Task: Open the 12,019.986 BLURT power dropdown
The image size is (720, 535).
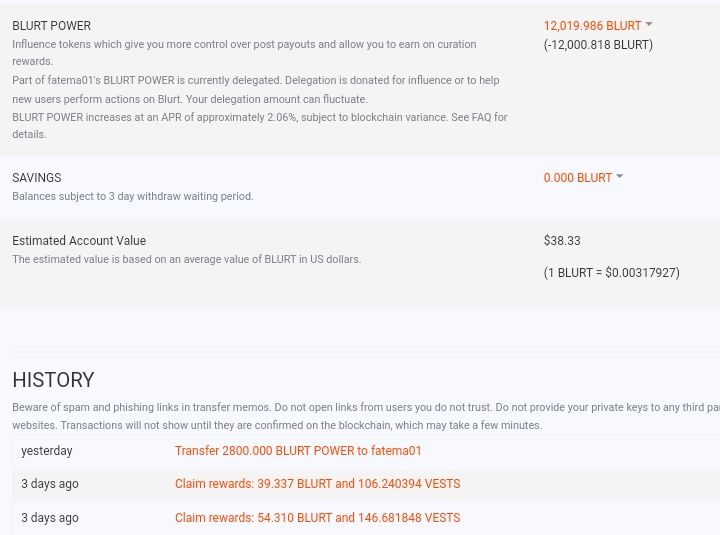Action: tap(592, 26)
